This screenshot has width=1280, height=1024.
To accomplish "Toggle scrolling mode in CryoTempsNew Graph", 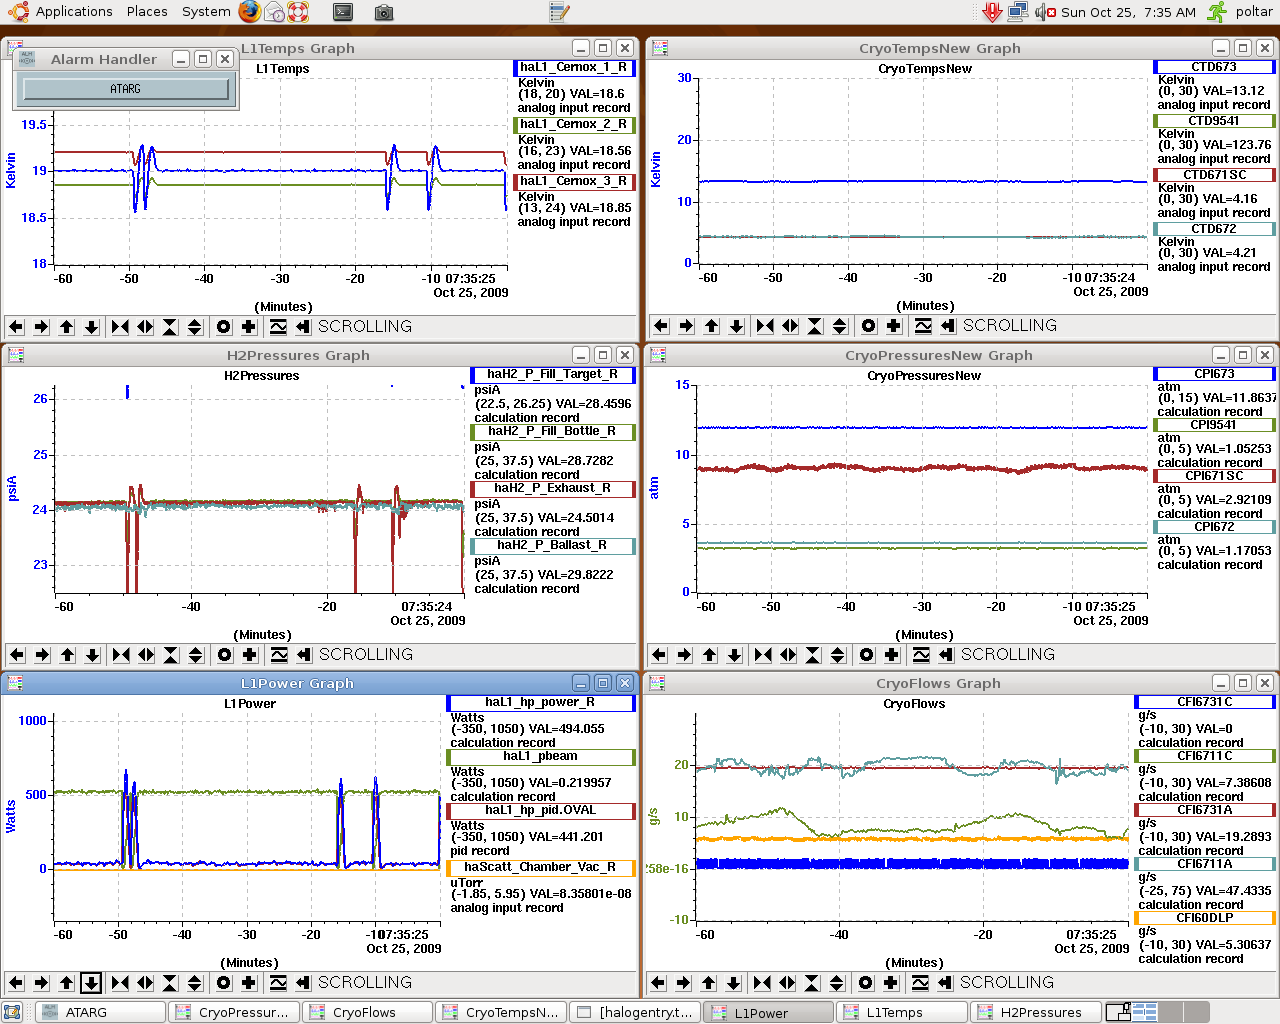I will pyautogui.click(x=948, y=326).
